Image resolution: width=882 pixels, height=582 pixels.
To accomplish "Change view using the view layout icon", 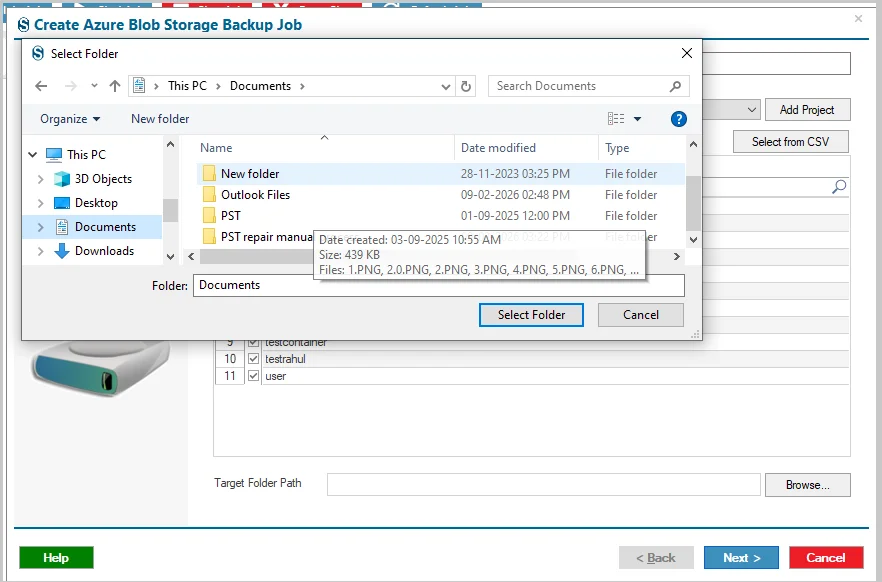I will [616, 119].
